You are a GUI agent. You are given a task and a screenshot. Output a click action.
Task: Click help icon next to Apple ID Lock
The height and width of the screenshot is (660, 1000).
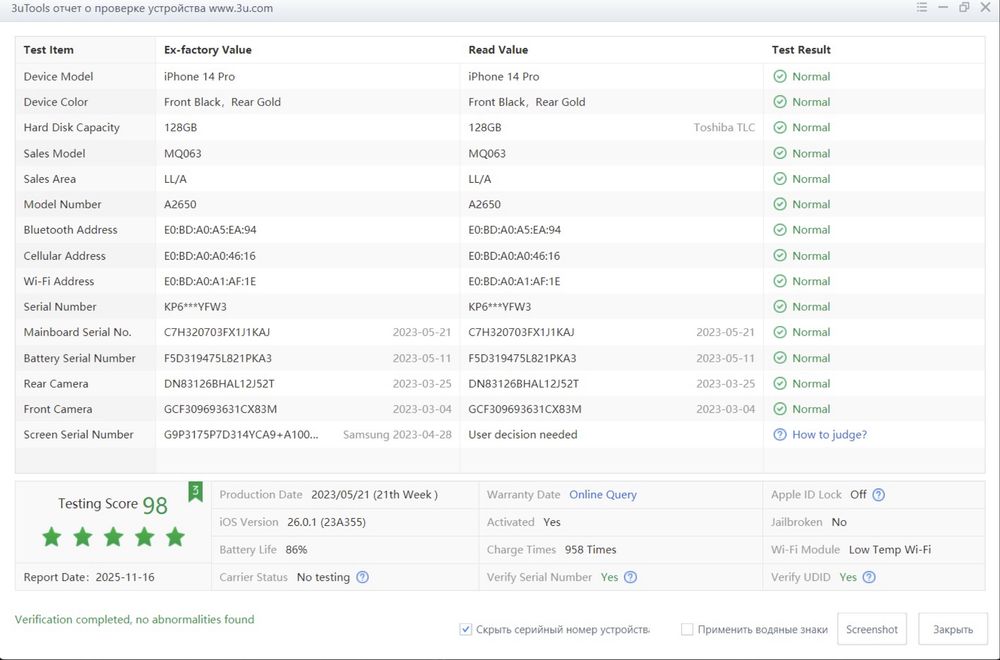pyautogui.click(x=879, y=495)
